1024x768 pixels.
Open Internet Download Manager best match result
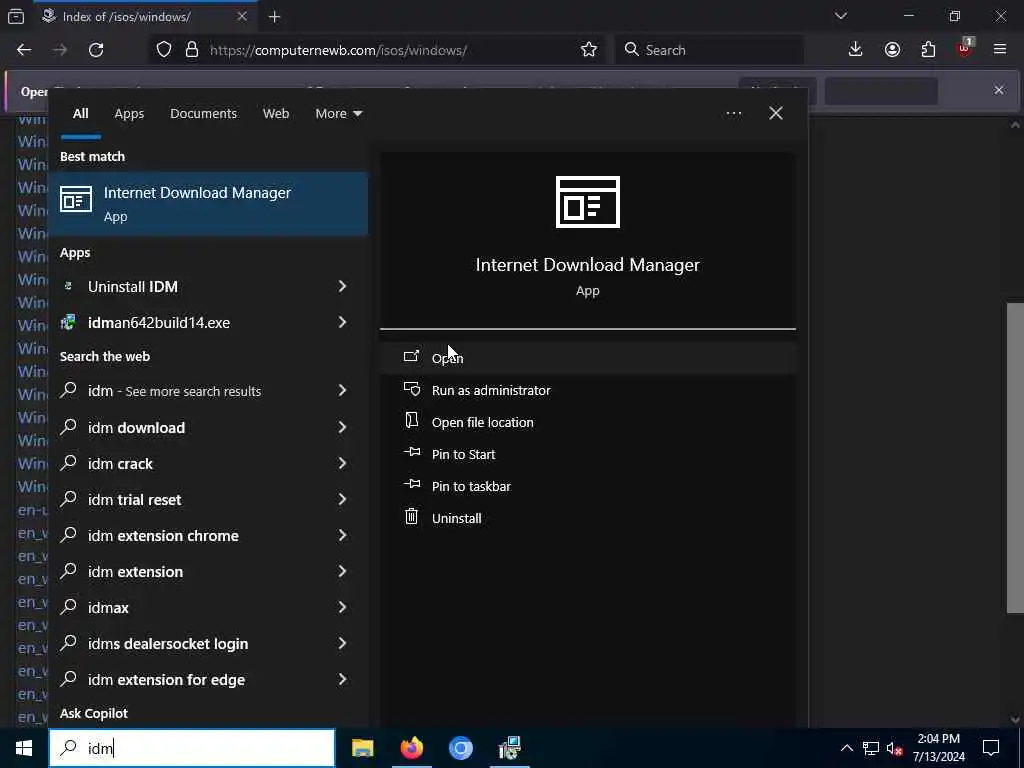coord(208,203)
